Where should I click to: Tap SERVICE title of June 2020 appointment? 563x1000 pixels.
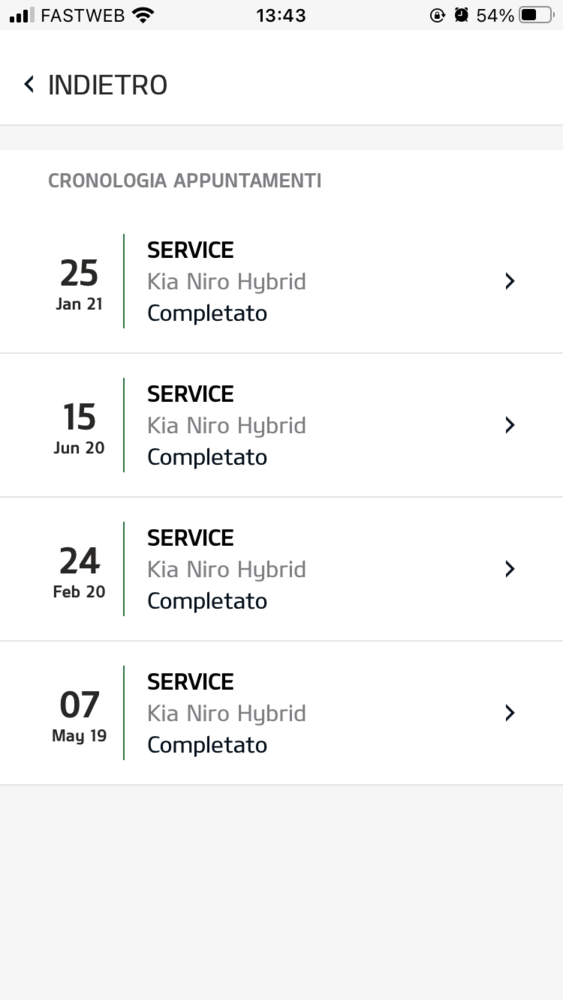point(190,394)
